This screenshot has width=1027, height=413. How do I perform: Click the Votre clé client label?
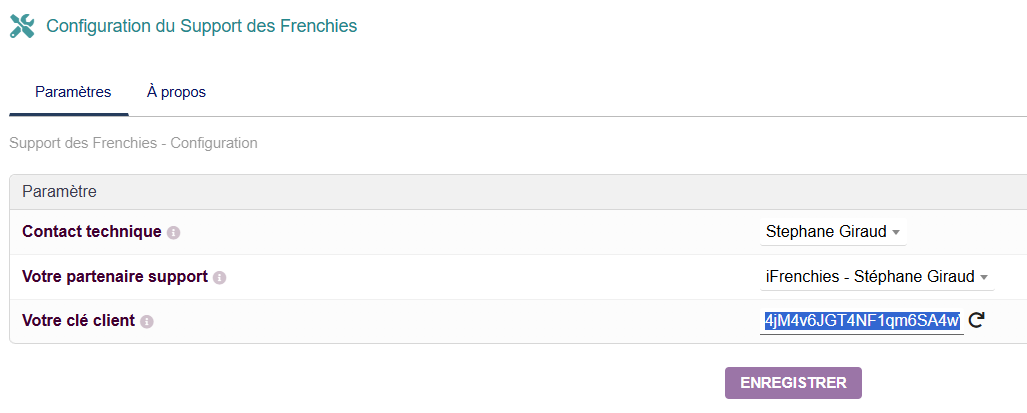tap(78, 321)
